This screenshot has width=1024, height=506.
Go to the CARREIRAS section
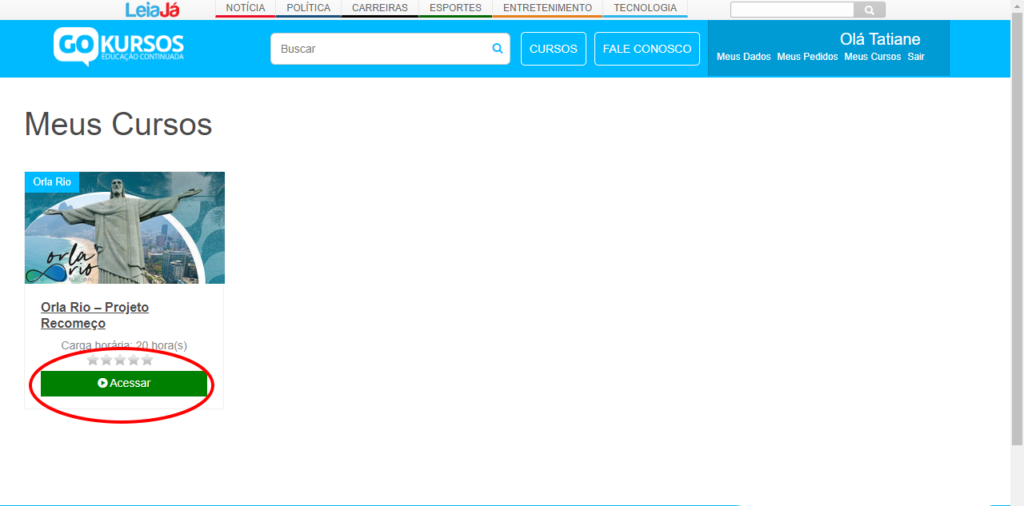[379, 8]
